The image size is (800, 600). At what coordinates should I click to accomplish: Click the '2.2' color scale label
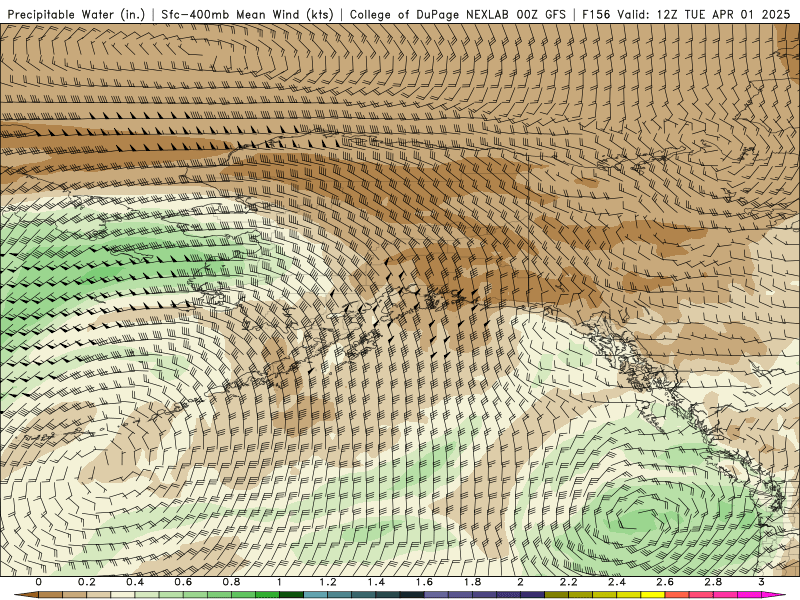click(569, 582)
